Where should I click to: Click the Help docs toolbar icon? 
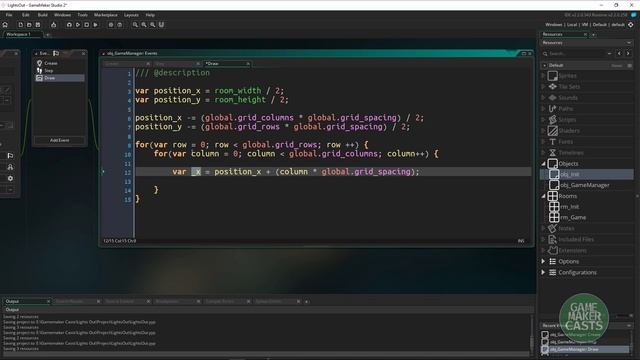point(120,25)
